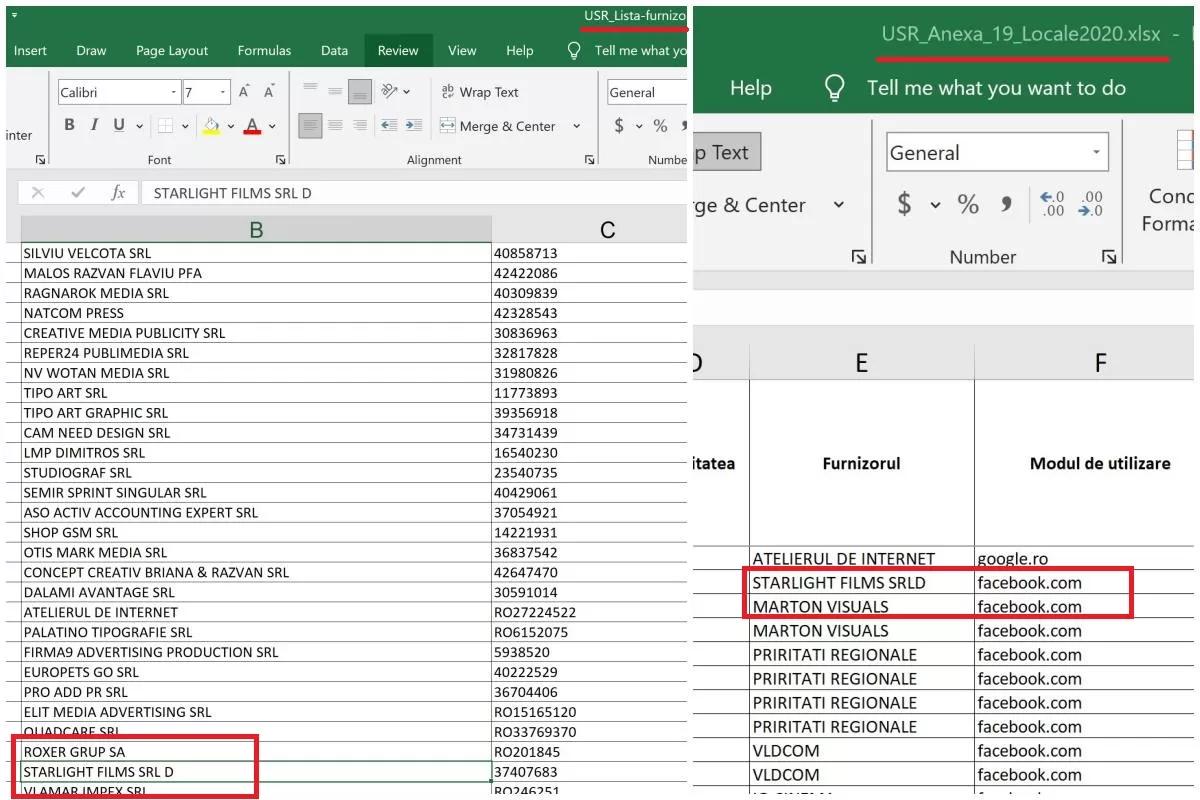This screenshot has width=1200, height=800.
Task: Click Merge & Center in left window
Action: [498, 126]
